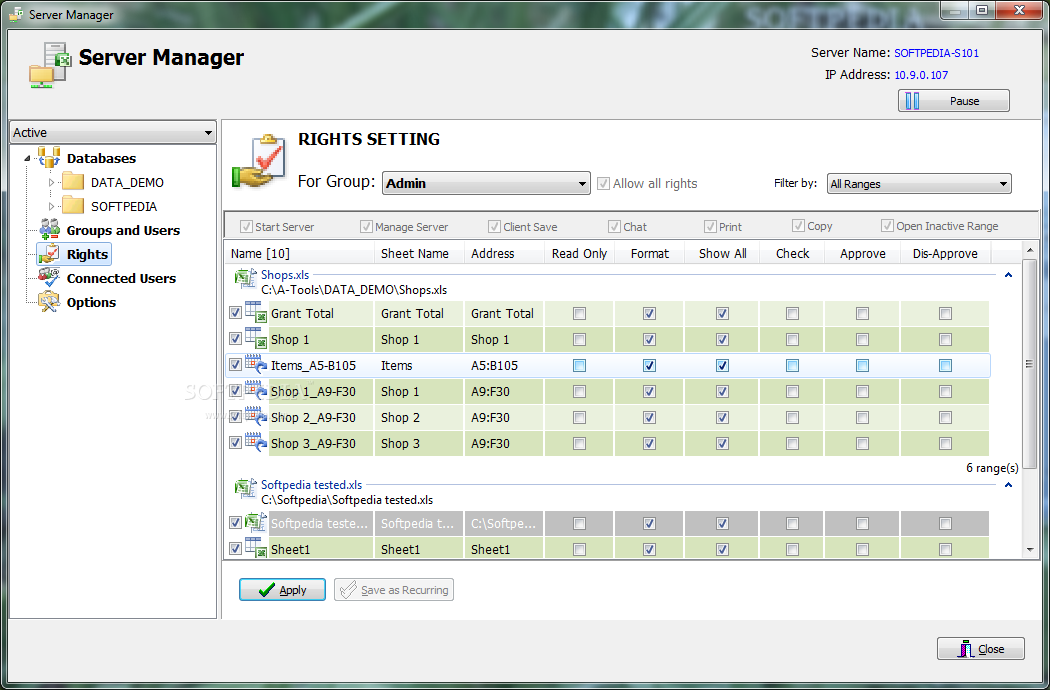Screen dimensions: 1050x690
Task: Click the Databases tree icon
Action: pos(49,157)
